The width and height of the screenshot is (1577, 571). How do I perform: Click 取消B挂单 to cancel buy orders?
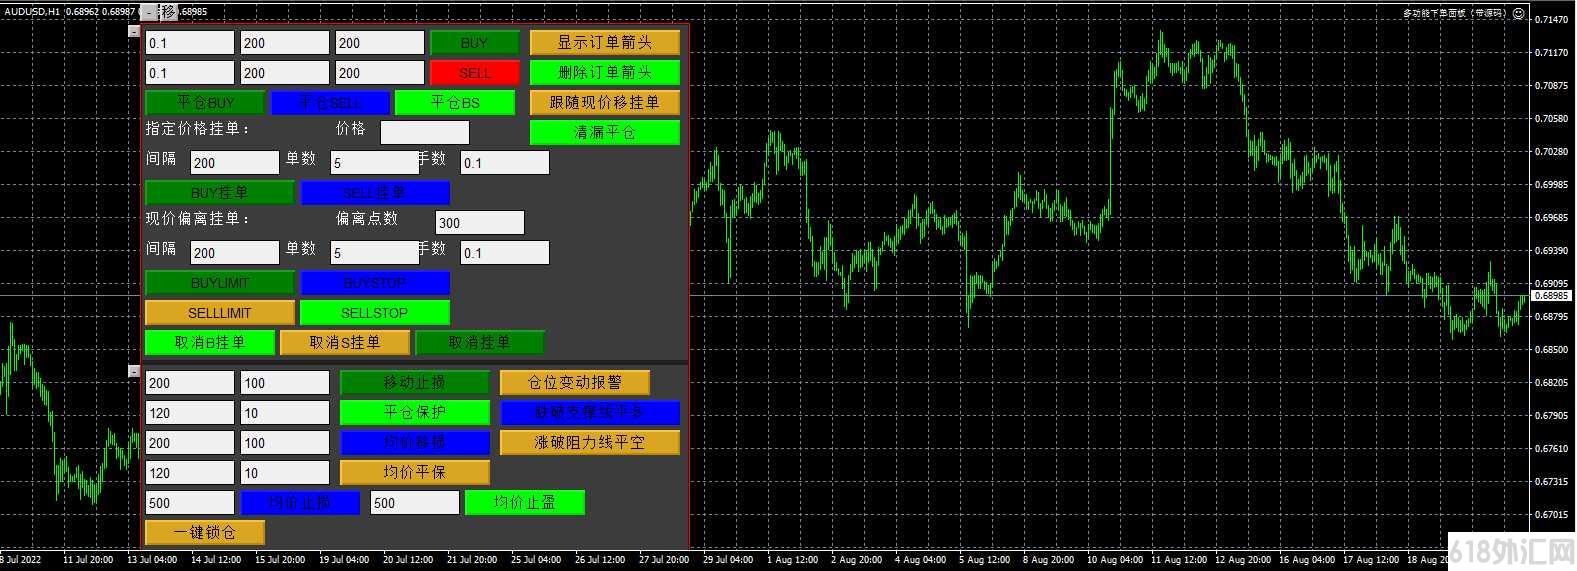(x=209, y=342)
